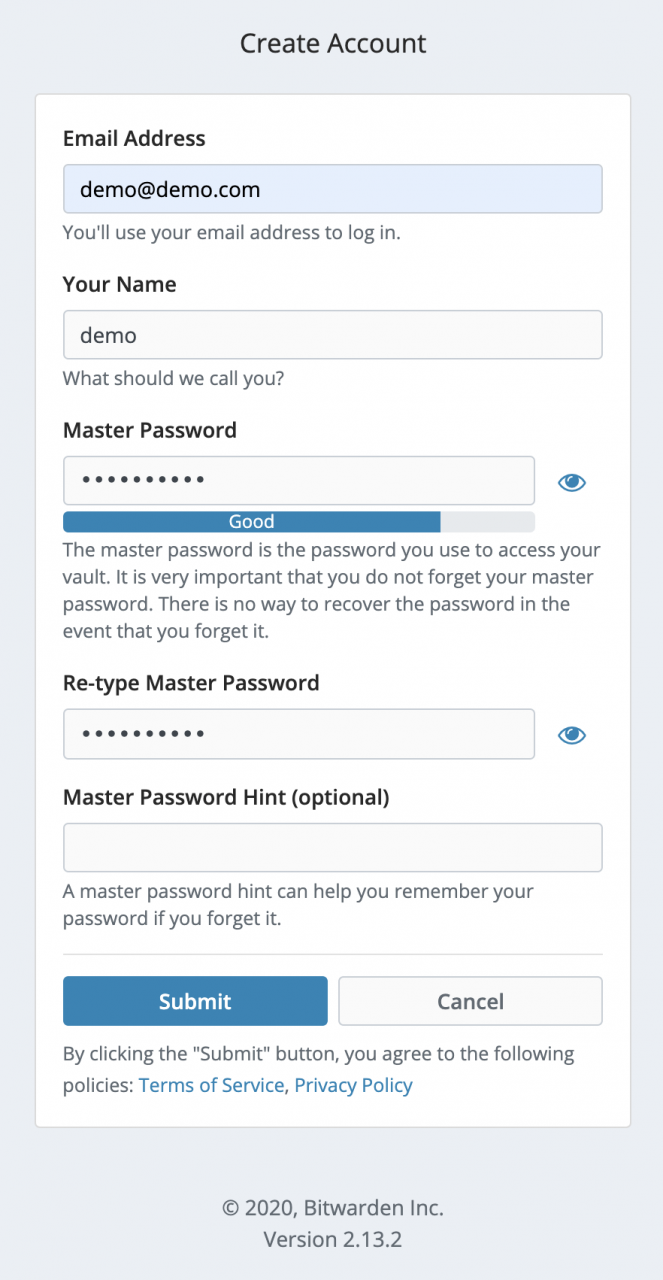Show the Re-type Master Password characters
The width and height of the screenshot is (663, 1280).
pyautogui.click(x=572, y=735)
